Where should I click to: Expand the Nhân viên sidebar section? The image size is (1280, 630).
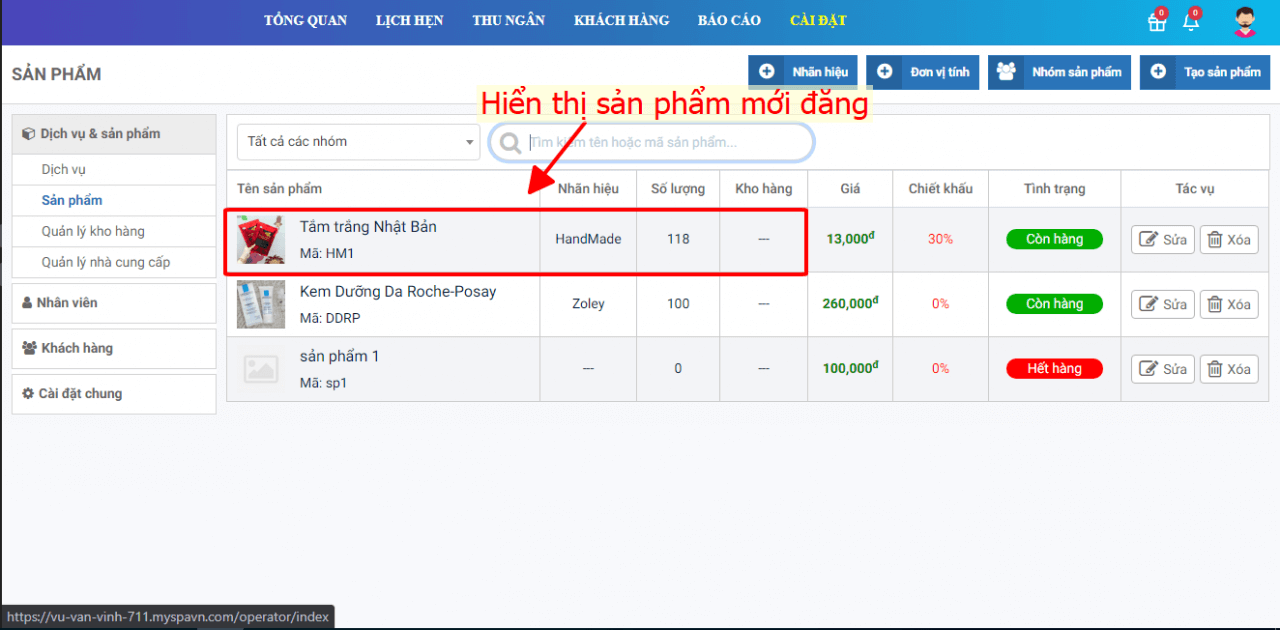point(113,303)
